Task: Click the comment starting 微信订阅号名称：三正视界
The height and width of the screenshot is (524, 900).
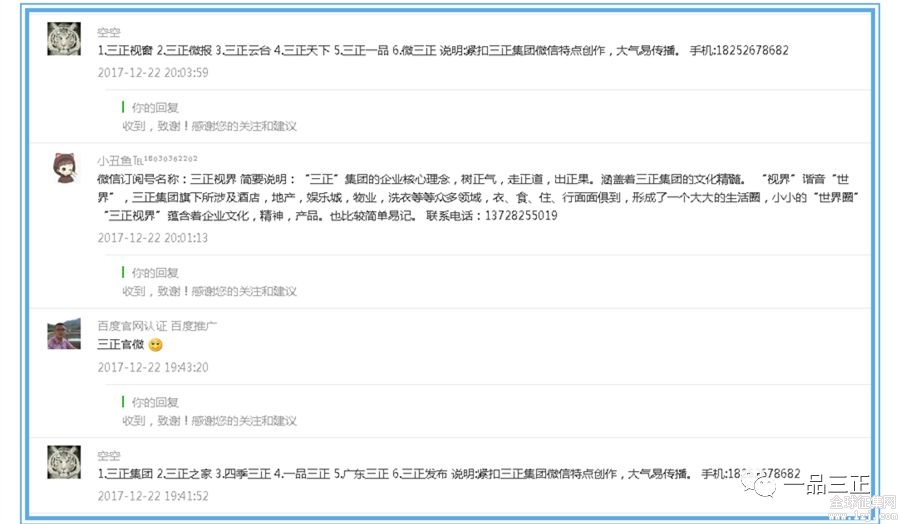Action: [x=478, y=197]
